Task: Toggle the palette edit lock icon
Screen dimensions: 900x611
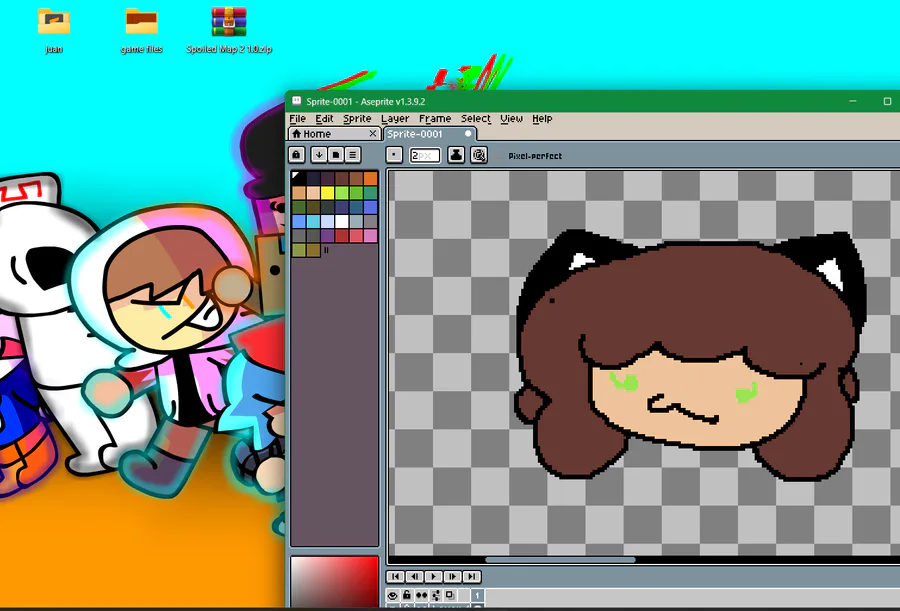Action: [x=296, y=154]
